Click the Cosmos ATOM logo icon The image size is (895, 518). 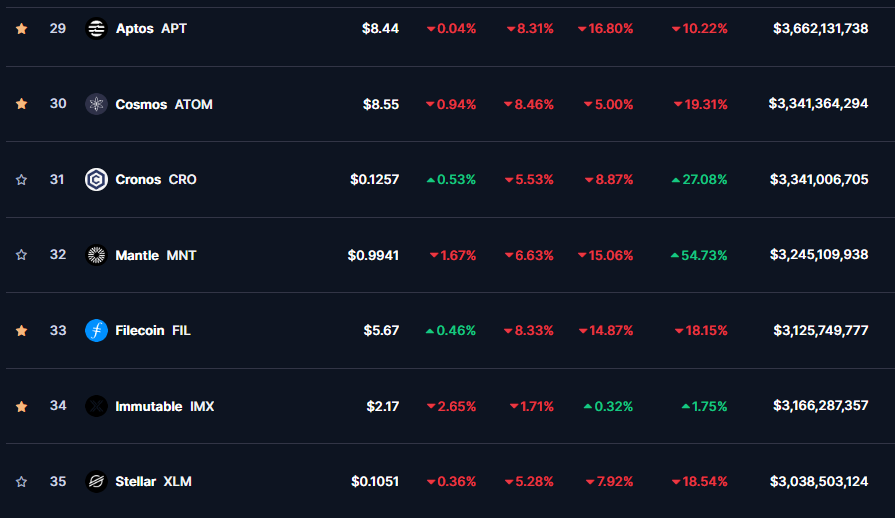(x=96, y=104)
